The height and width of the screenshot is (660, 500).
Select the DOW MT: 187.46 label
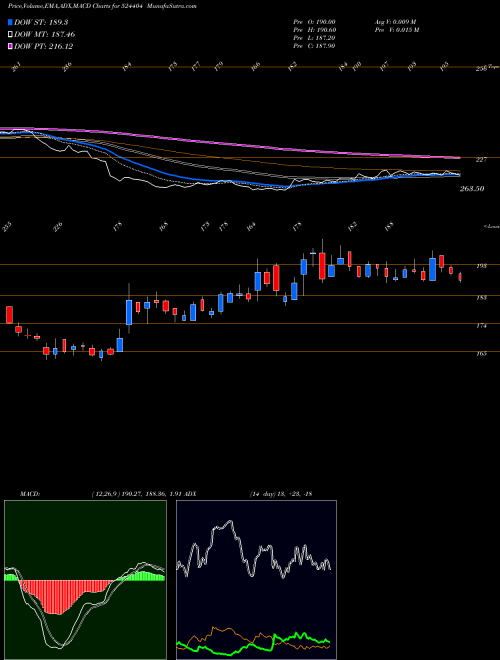45,35
